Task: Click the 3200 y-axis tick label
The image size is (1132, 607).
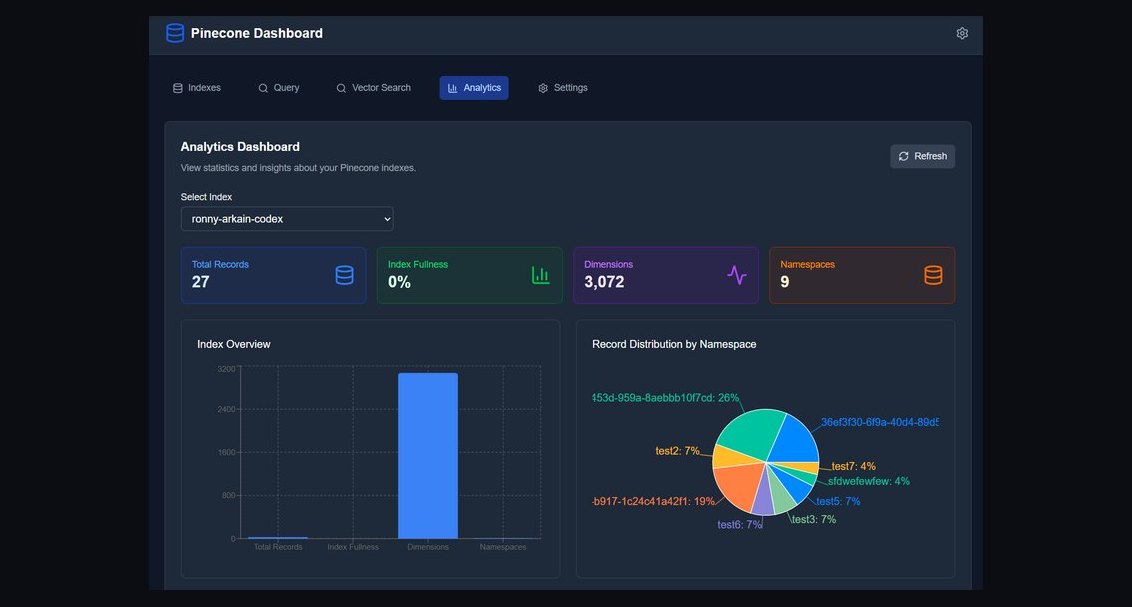Action: click(x=226, y=369)
